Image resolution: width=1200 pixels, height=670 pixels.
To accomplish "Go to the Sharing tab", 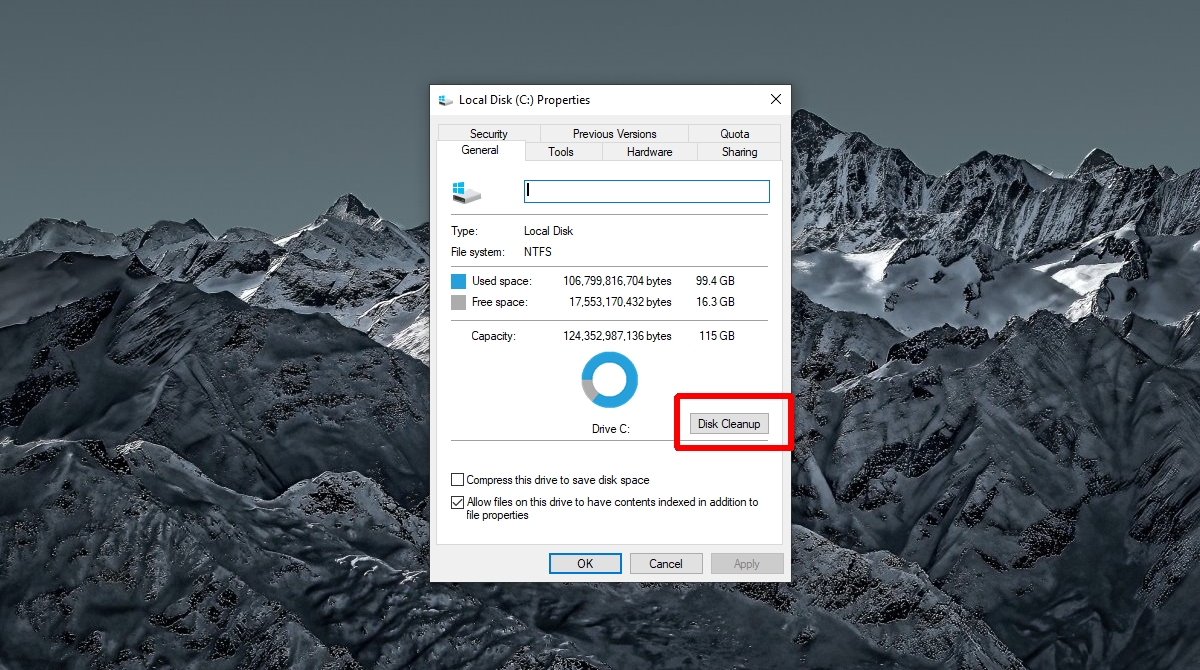I will pos(739,152).
